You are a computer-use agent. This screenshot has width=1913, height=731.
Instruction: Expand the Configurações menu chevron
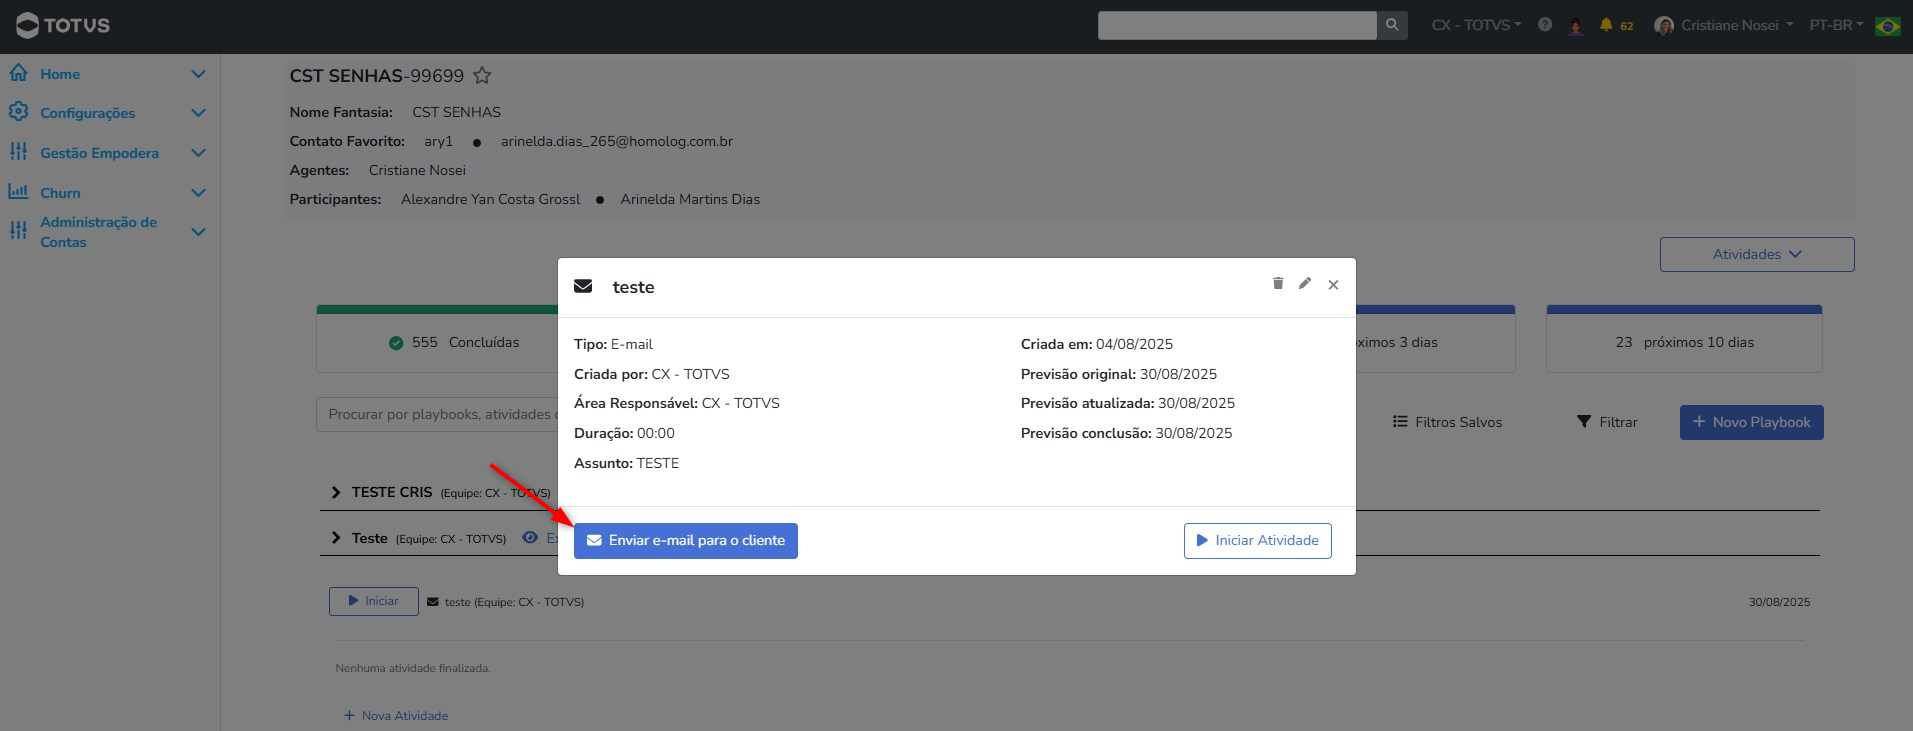click(198, 113)
